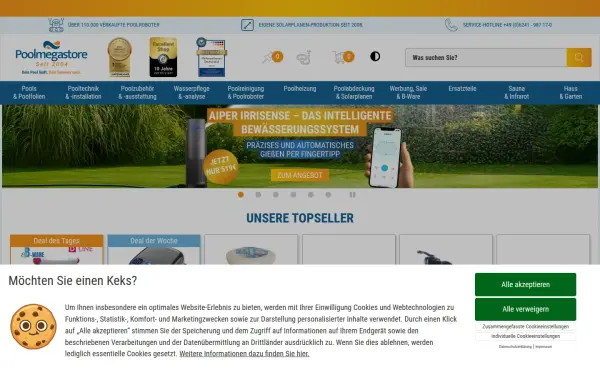Viewport: 600px width, 375px height.
Task: Select the first carousel slide dot
Action: [241, 195]
